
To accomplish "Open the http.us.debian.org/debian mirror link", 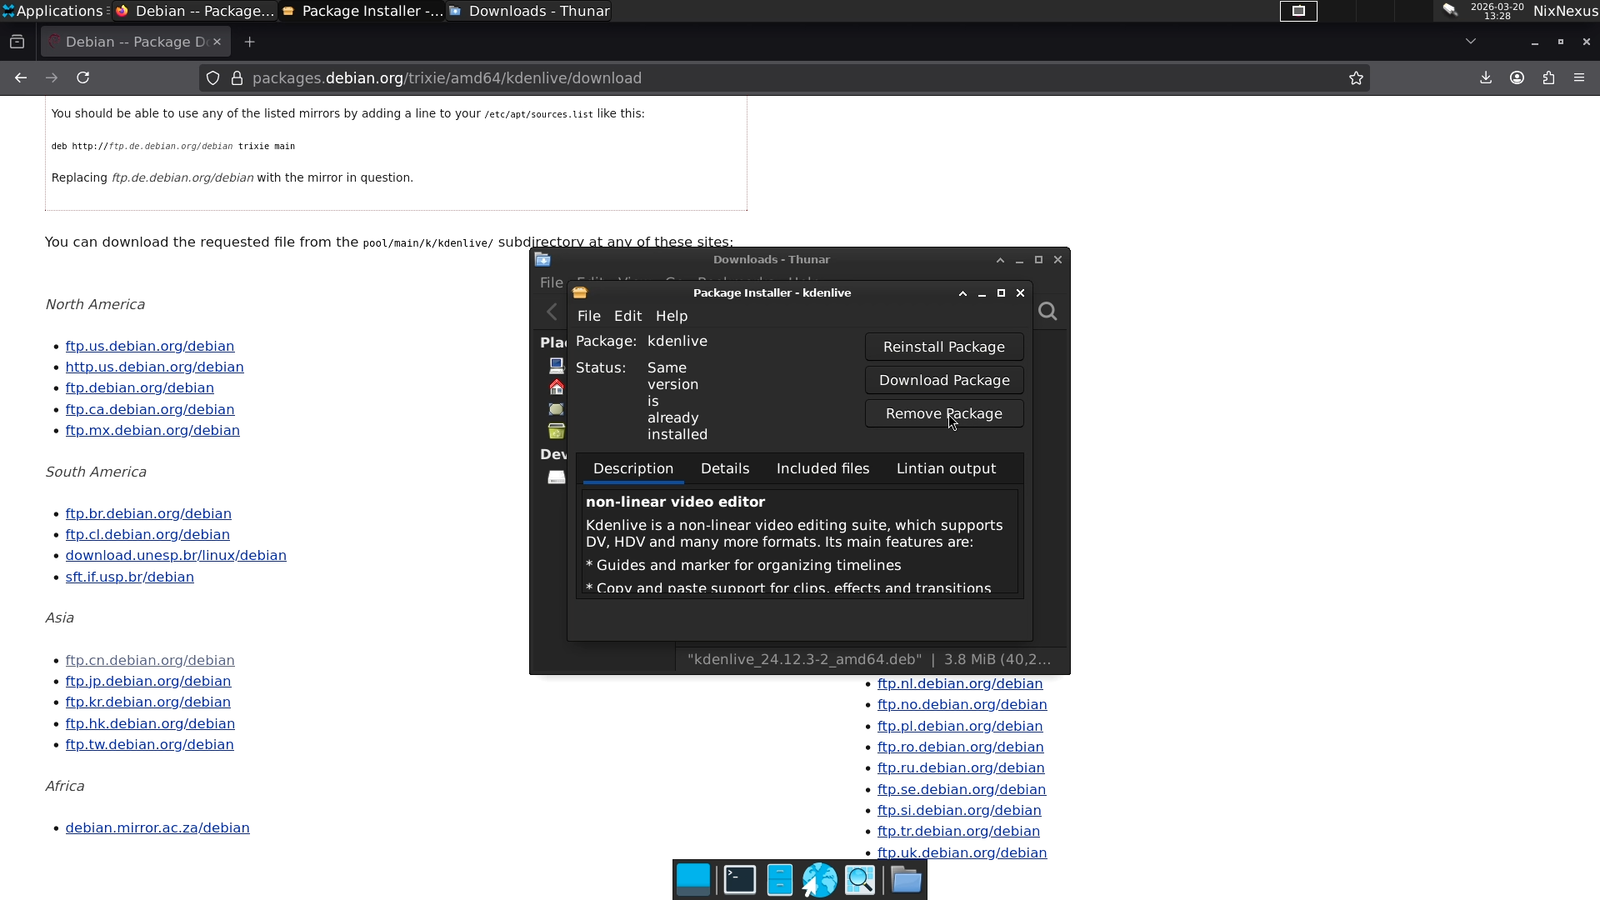I will 155,367.
